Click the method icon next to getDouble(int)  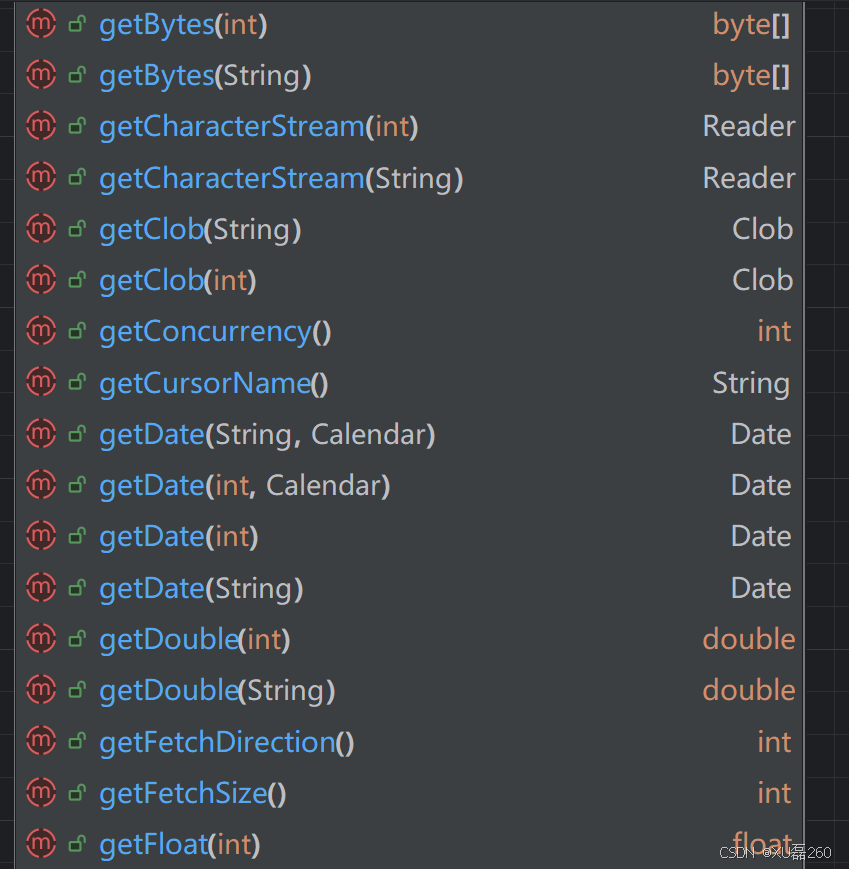pos(40,638)
